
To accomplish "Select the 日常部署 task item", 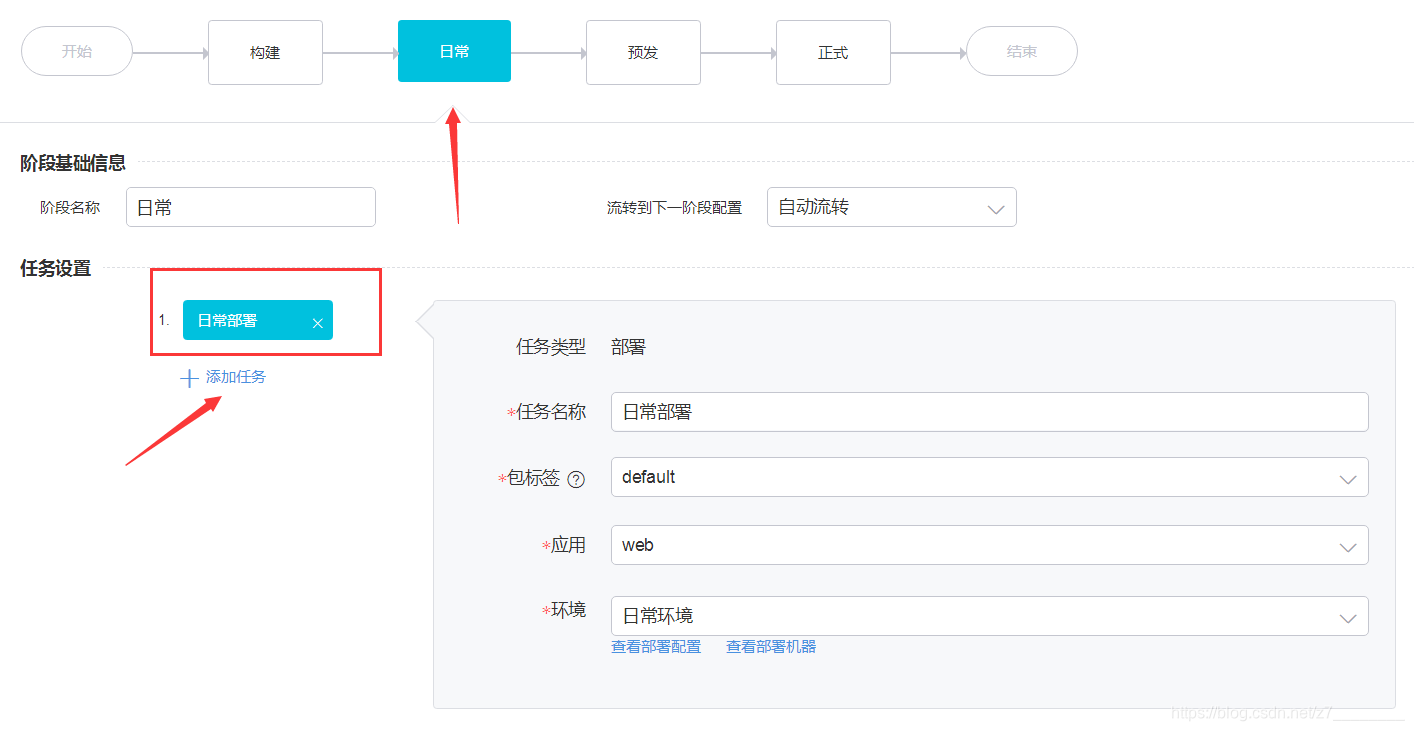I will point(257,320).
